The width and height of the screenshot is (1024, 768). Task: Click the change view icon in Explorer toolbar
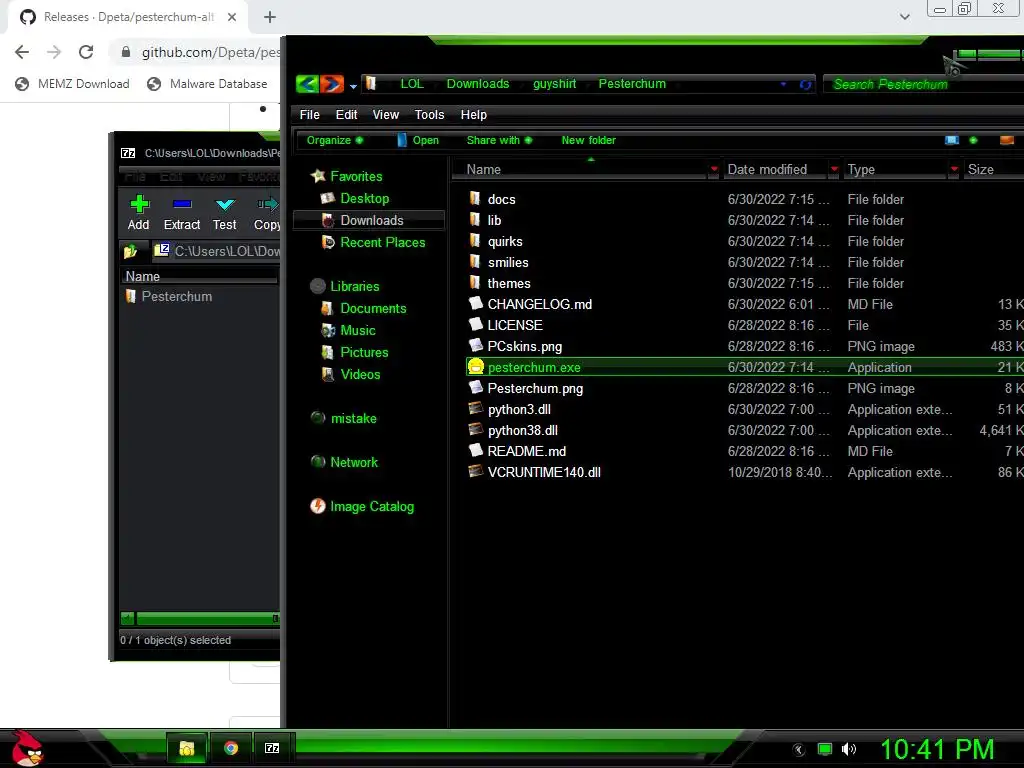(x=952, y=140)
